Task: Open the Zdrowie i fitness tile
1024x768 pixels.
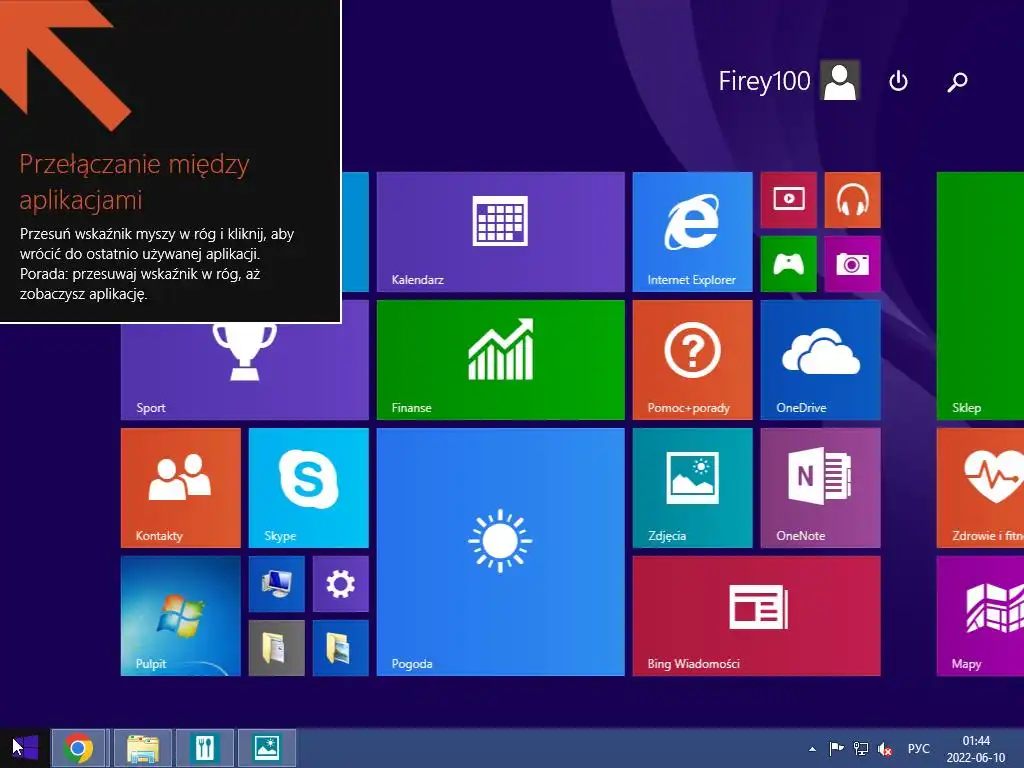Action: pyautogui.click(x=980, y=488)
